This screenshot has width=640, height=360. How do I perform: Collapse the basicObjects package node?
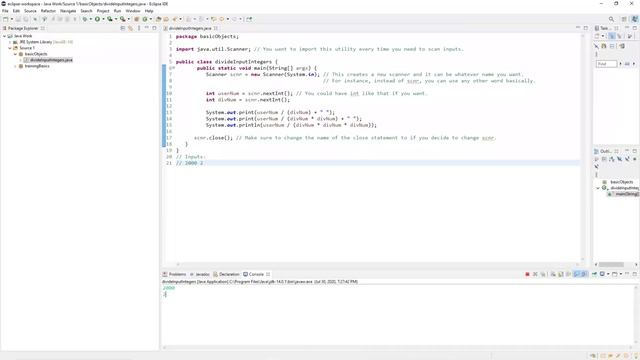[x=16, y=54]
